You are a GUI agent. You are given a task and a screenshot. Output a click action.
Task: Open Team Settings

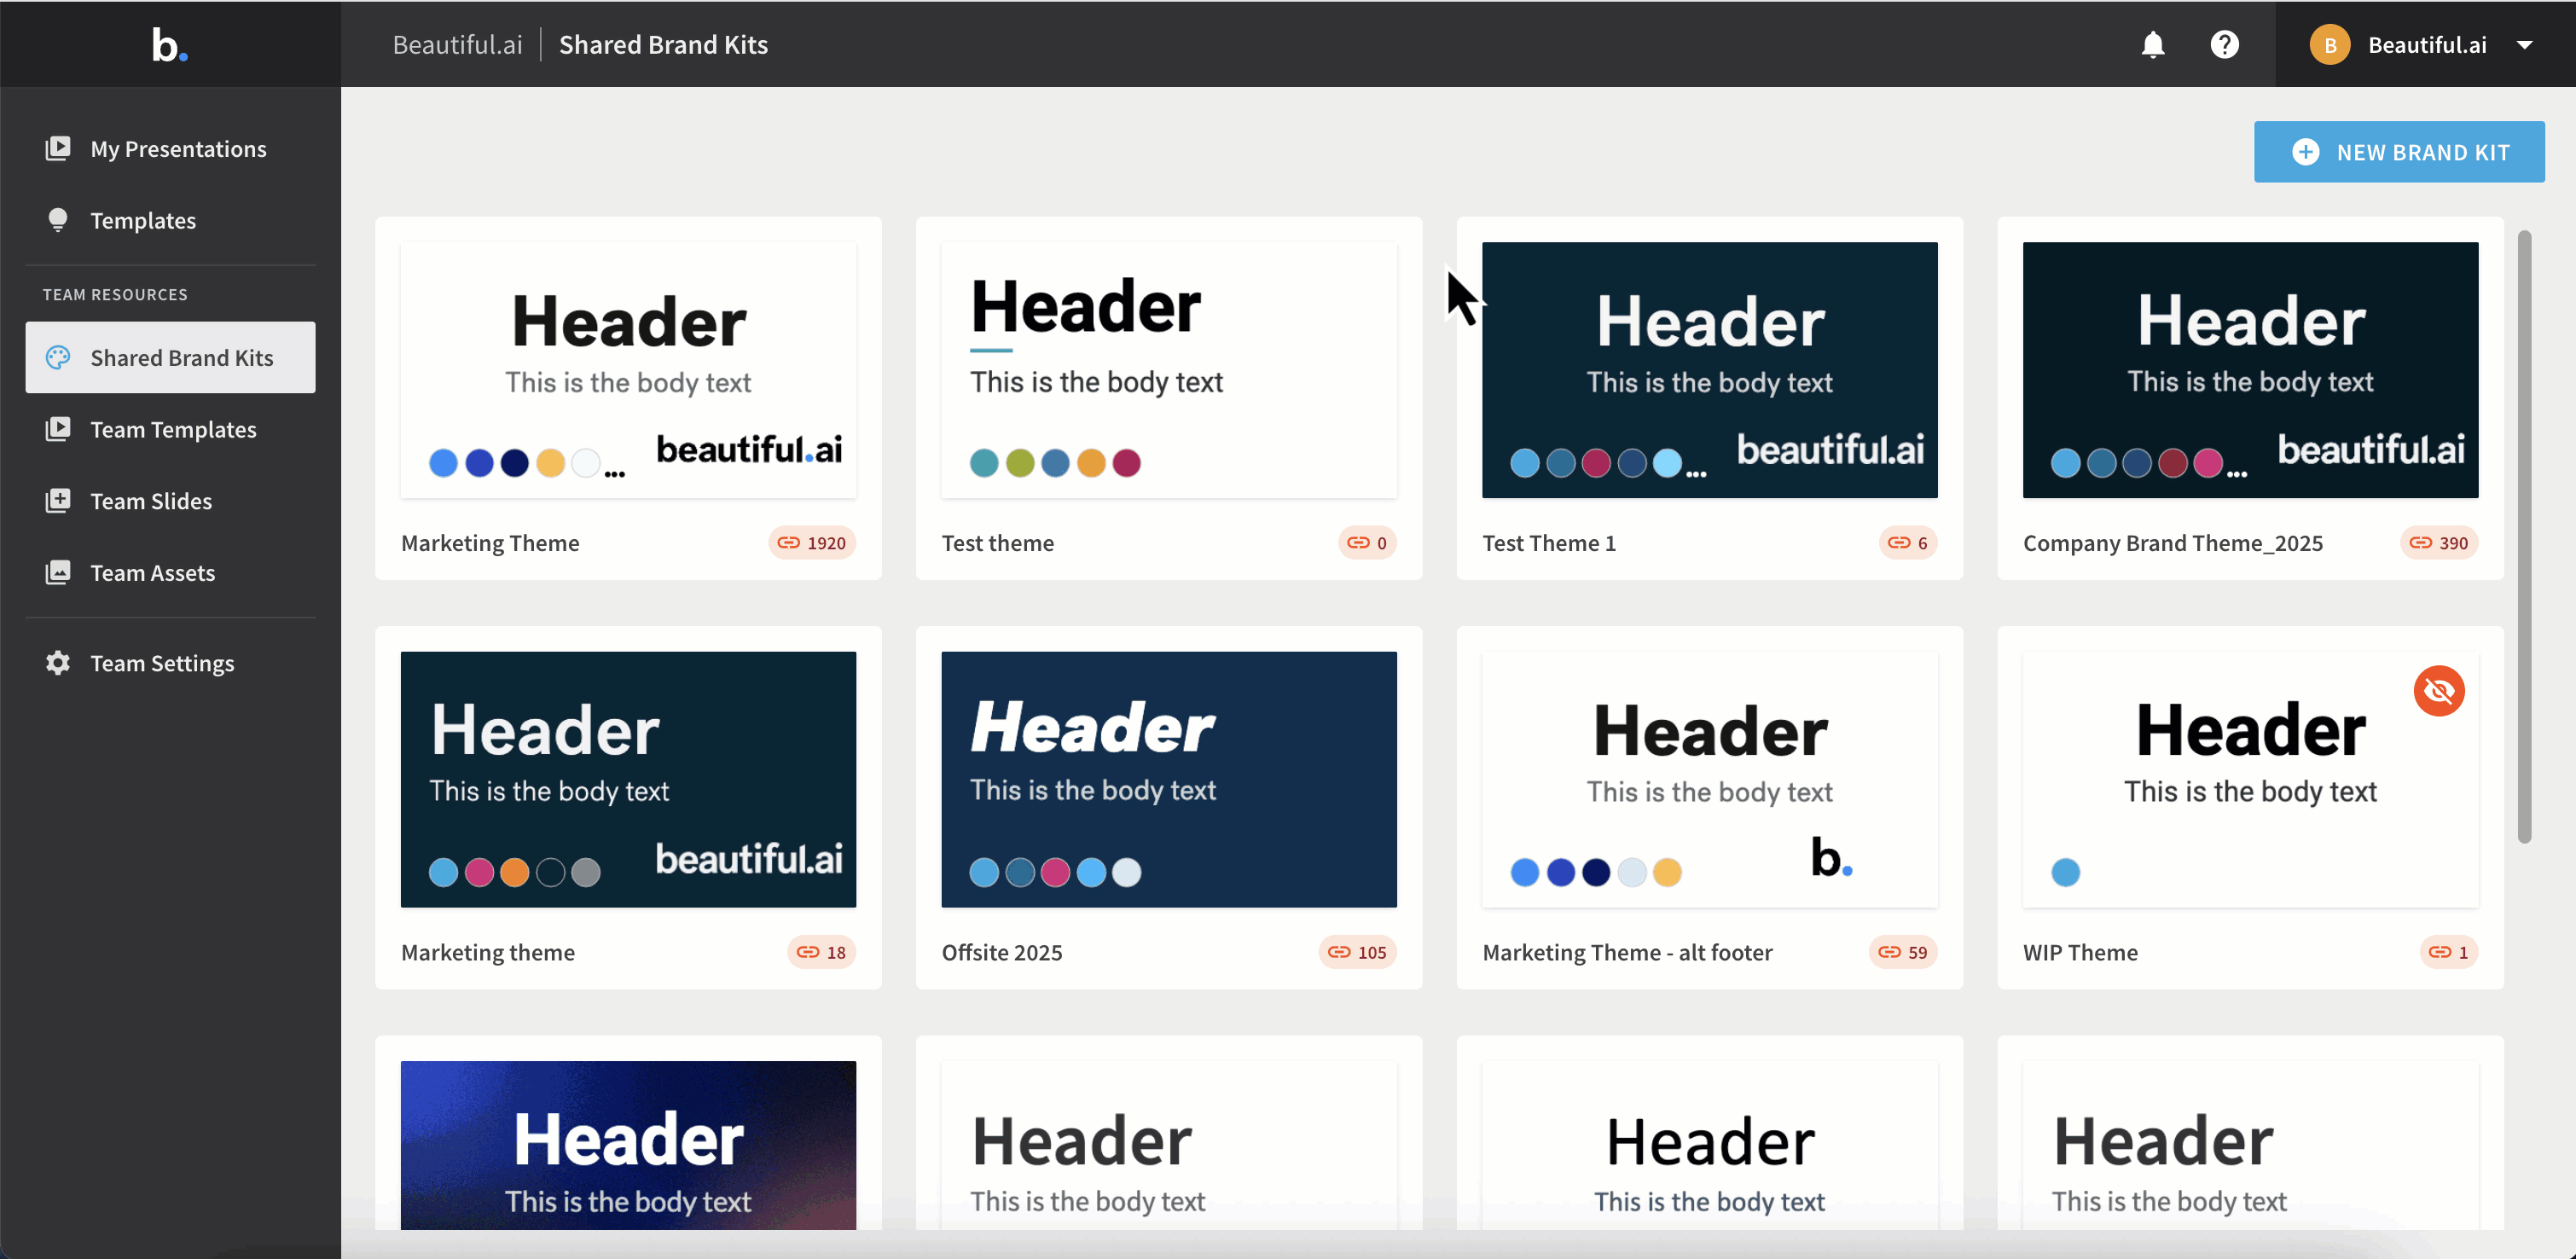click(x=170, y=663)
